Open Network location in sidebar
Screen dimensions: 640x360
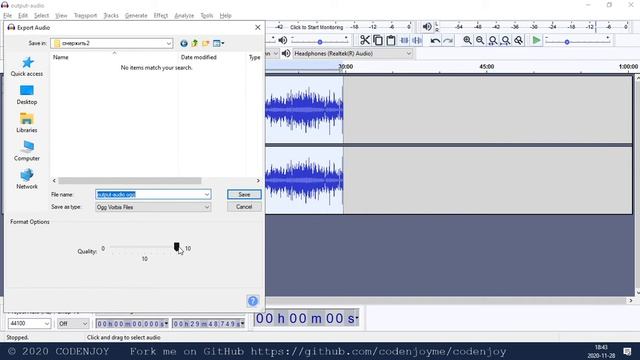point(27,179)
